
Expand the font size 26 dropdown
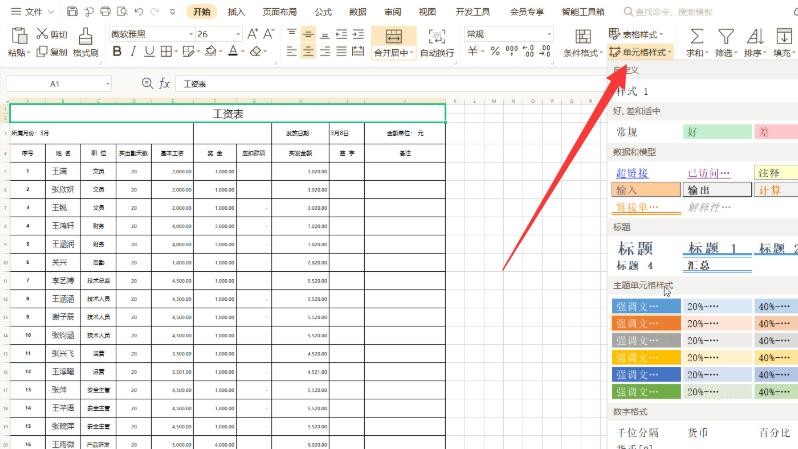point(235,33)
